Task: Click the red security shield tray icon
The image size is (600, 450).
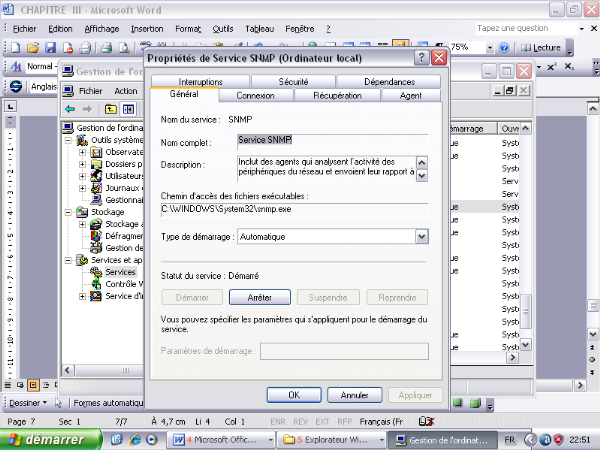Action: tap(559, 440)
